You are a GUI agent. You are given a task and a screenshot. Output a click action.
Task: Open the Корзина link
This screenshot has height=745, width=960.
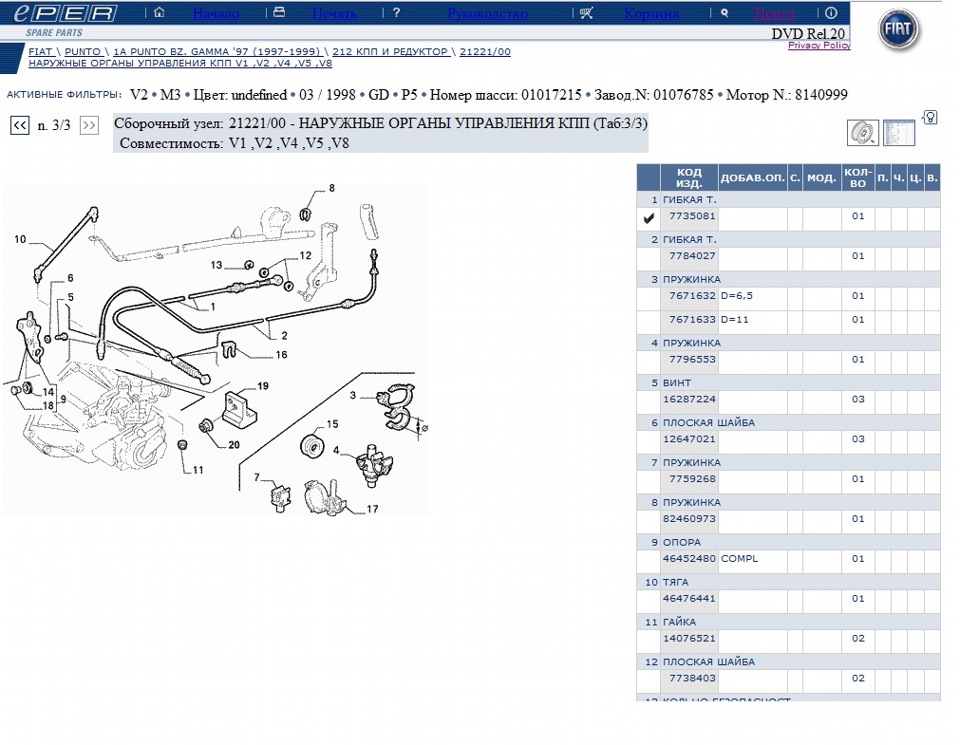pyautogui.click(x=651, y=13)
